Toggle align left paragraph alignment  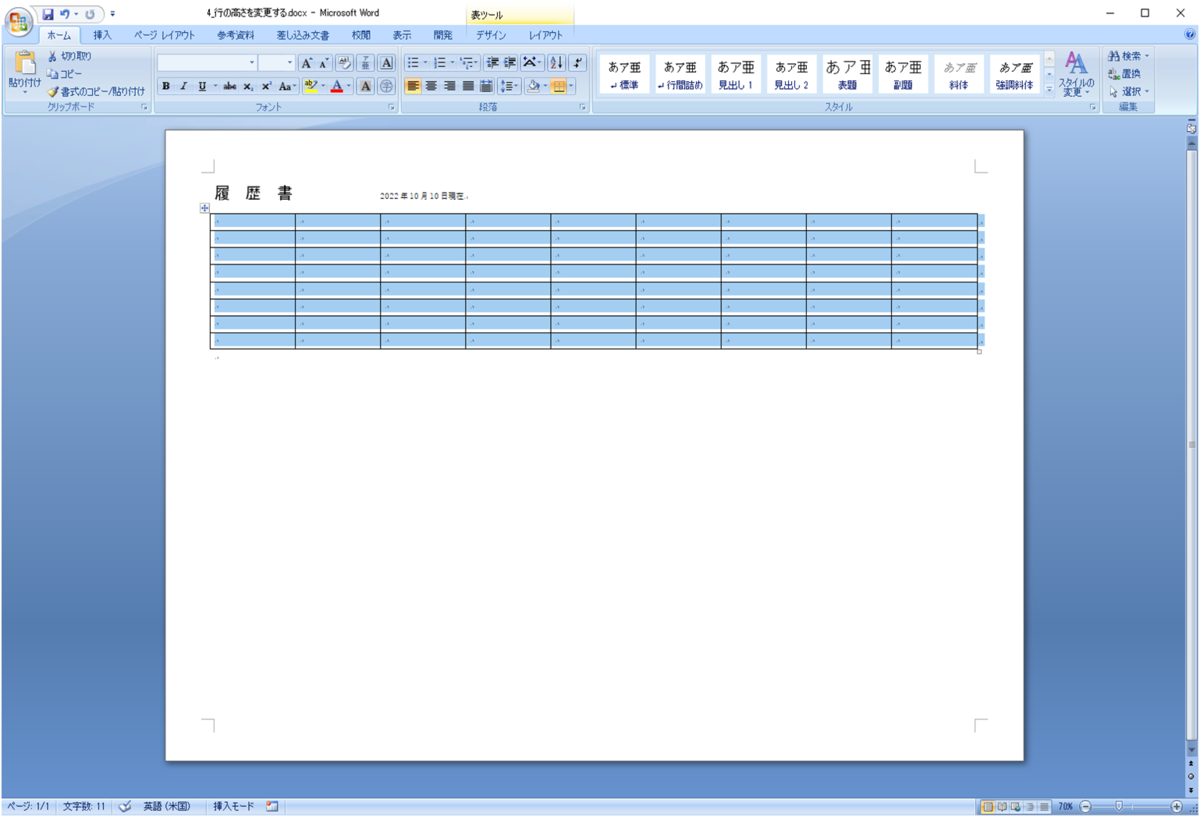coord(413,86)
